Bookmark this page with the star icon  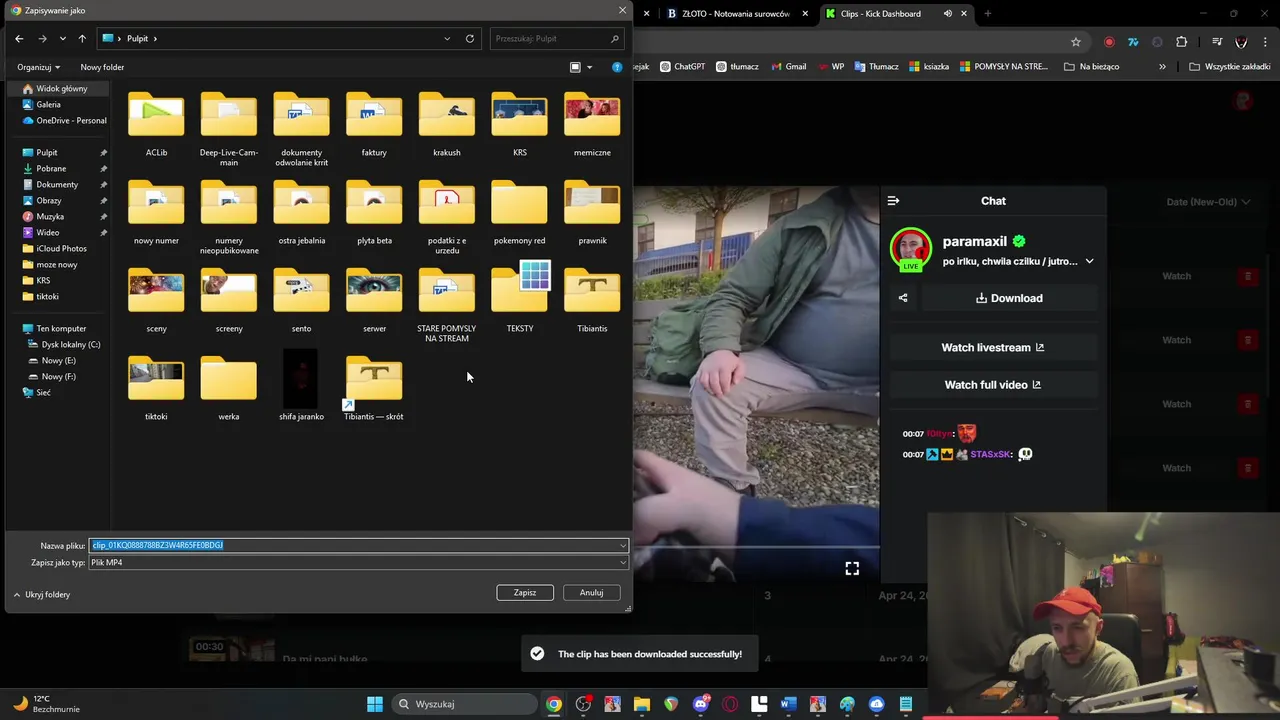pyautogui.click(x=1076, y=42)
